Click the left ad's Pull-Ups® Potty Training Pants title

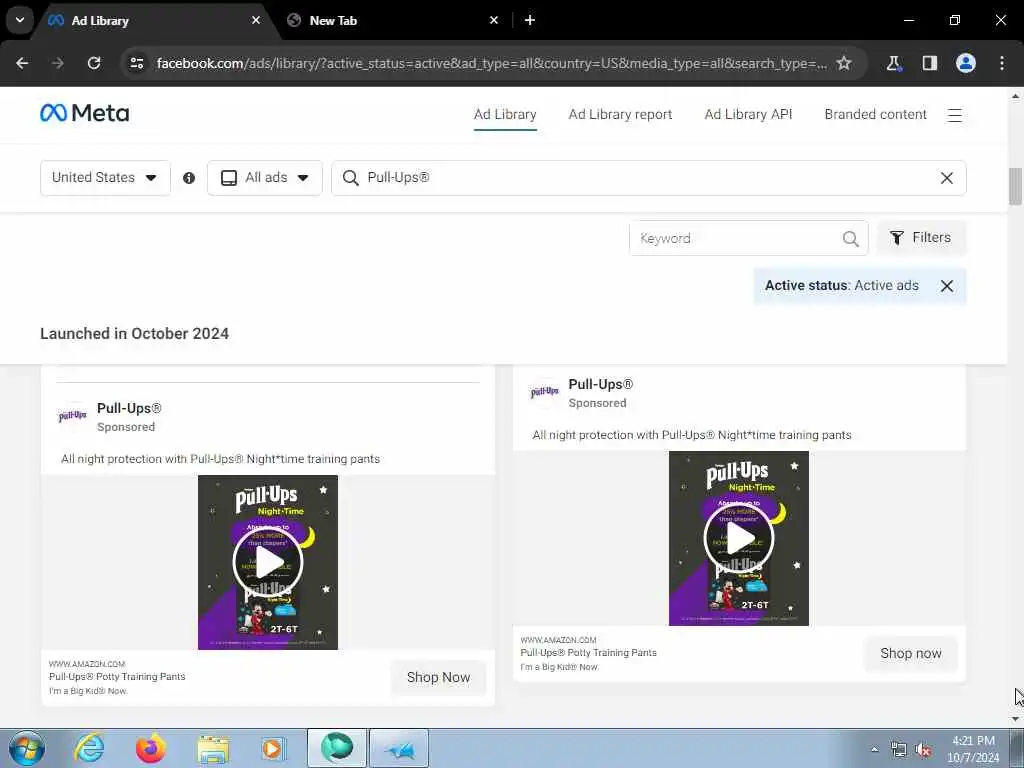click(x=117, y=677)
